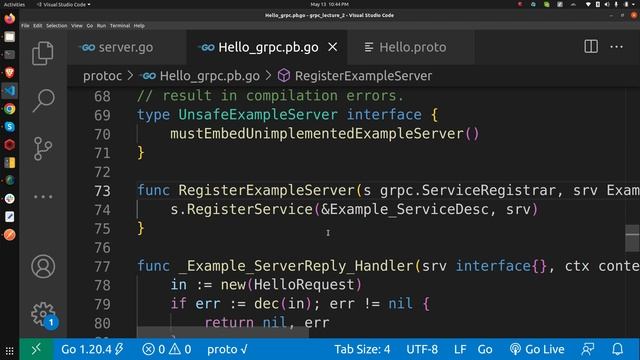Open the Visual Studio Code app menu in top bar

click(64, 4)
